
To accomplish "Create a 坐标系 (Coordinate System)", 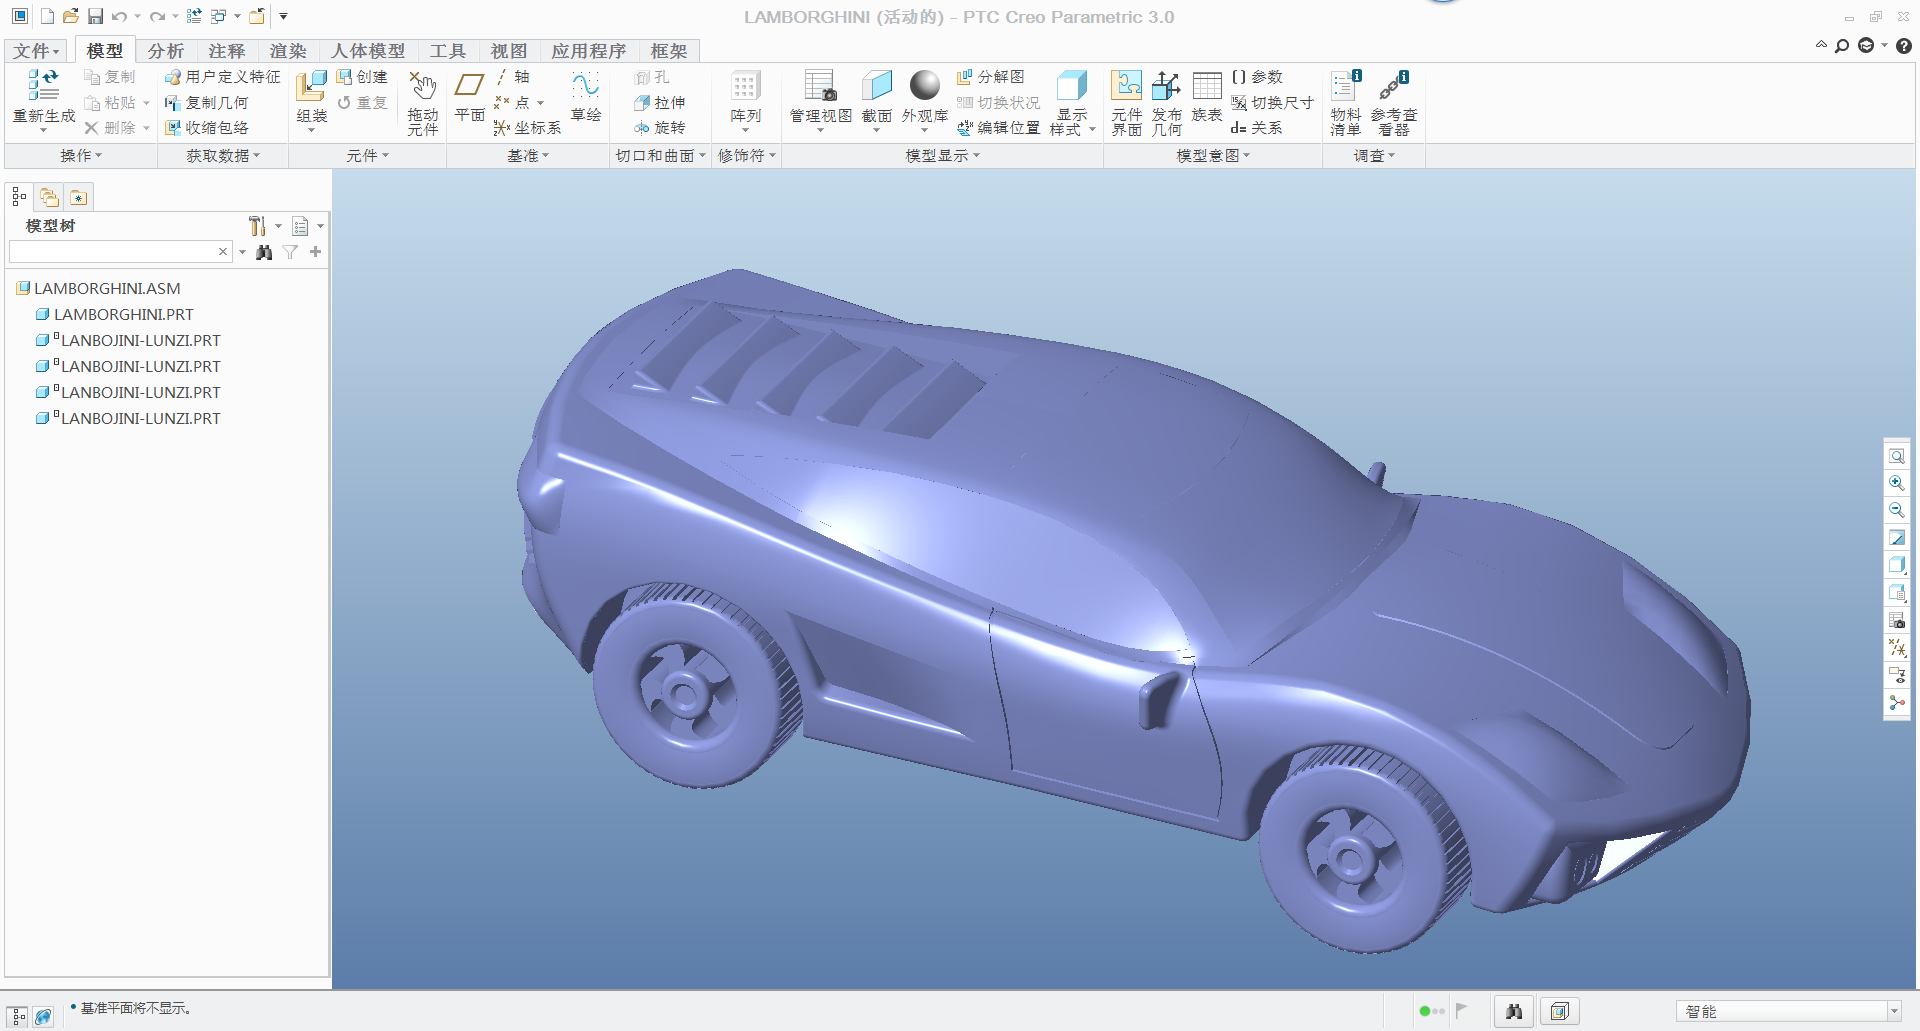I will coord(528,128).
